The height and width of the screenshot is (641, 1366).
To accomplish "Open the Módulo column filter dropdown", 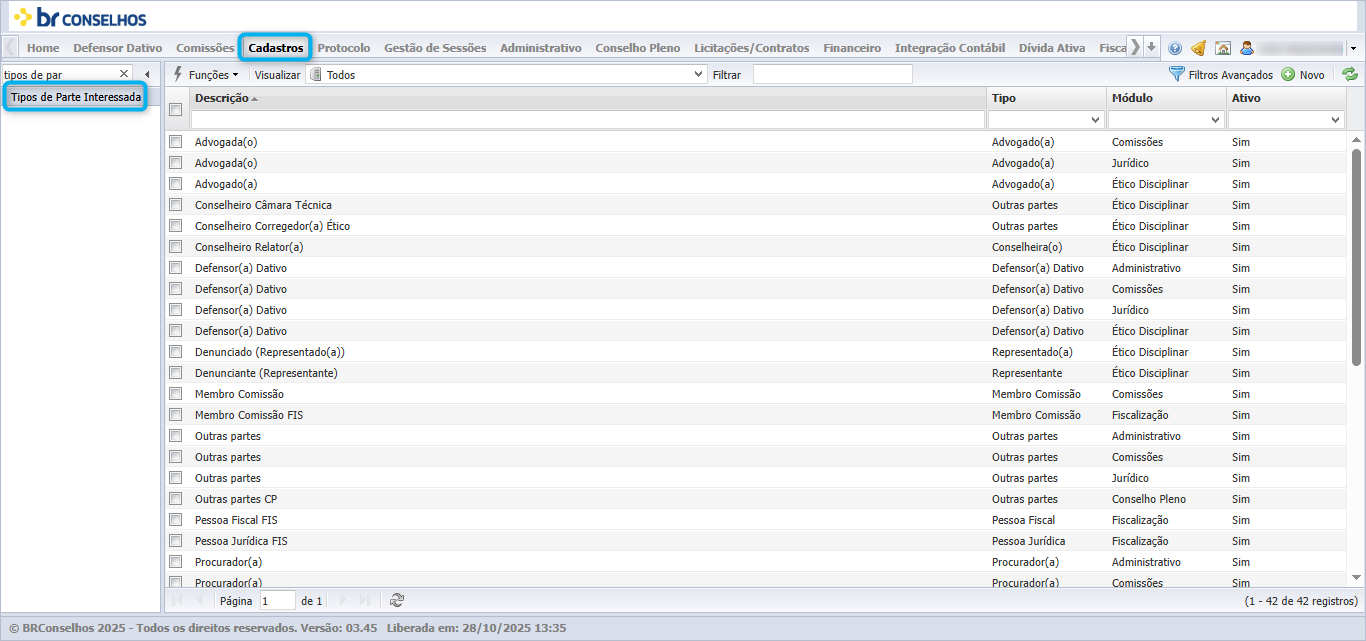I will 1216,120.
